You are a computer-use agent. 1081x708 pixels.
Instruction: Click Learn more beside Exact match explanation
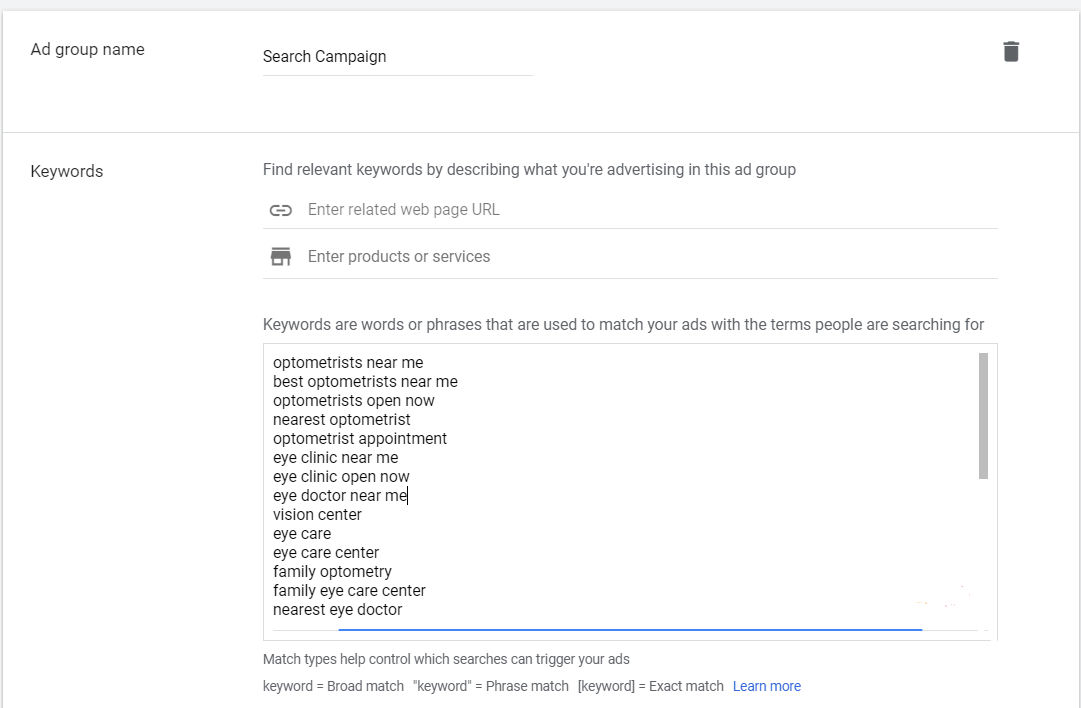tap(766, 686)
